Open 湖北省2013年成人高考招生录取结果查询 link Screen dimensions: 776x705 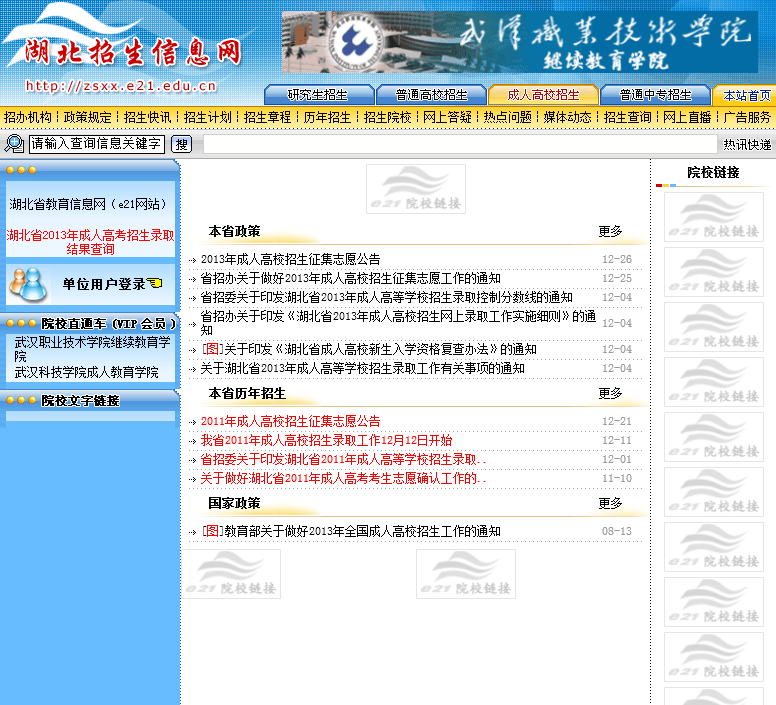[90, 242]
